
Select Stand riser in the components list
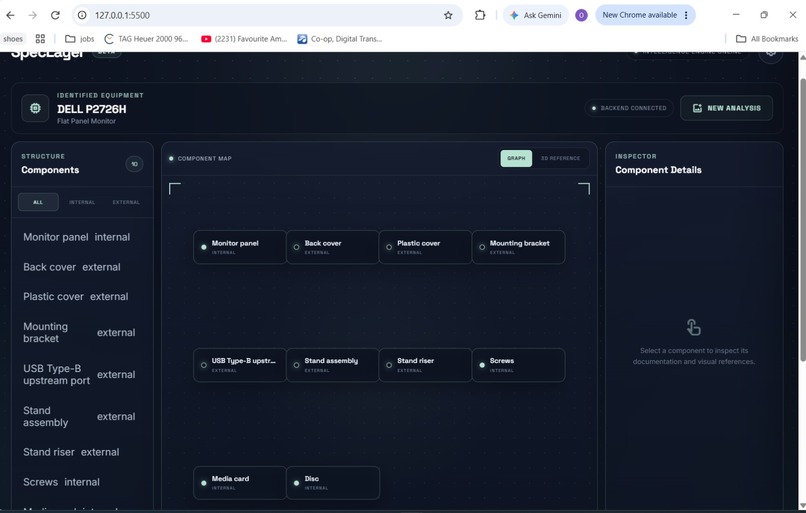(82, 452)
